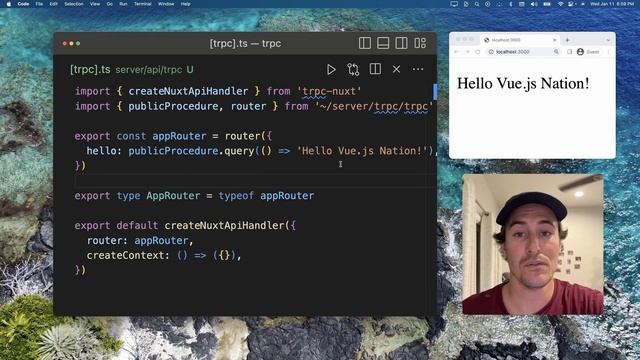Open the File menu
The image size is (640, 360).
tap(39, 4)
